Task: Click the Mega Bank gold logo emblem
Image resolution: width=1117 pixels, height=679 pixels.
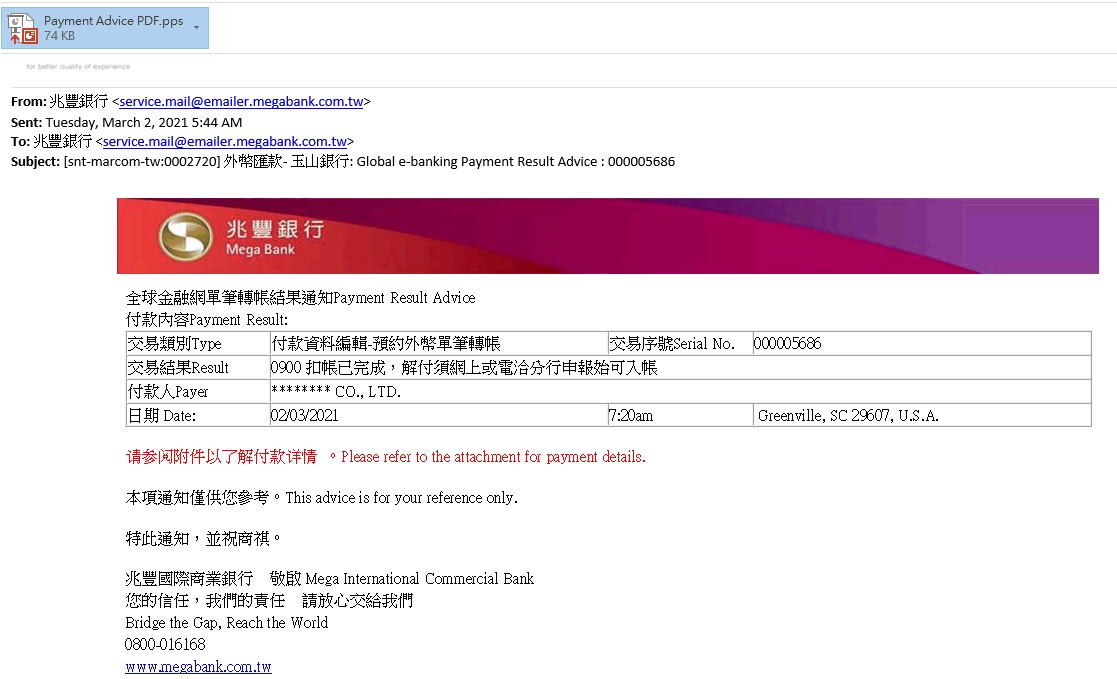Action: (185, 237)
